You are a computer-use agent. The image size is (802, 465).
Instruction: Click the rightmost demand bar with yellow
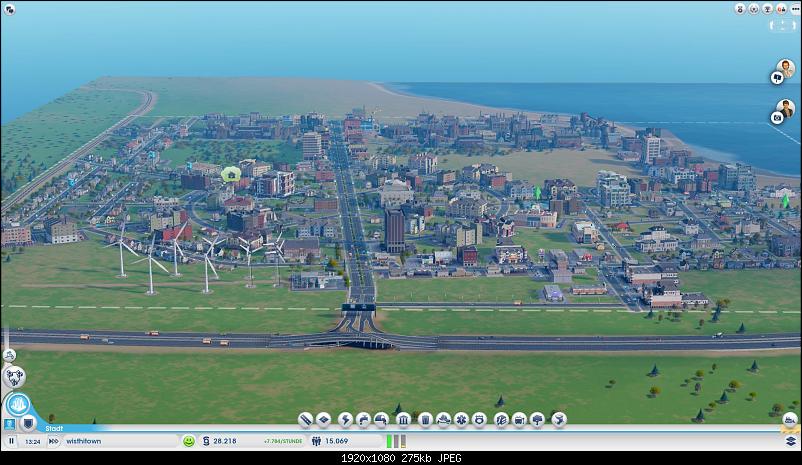pos(404,441)
